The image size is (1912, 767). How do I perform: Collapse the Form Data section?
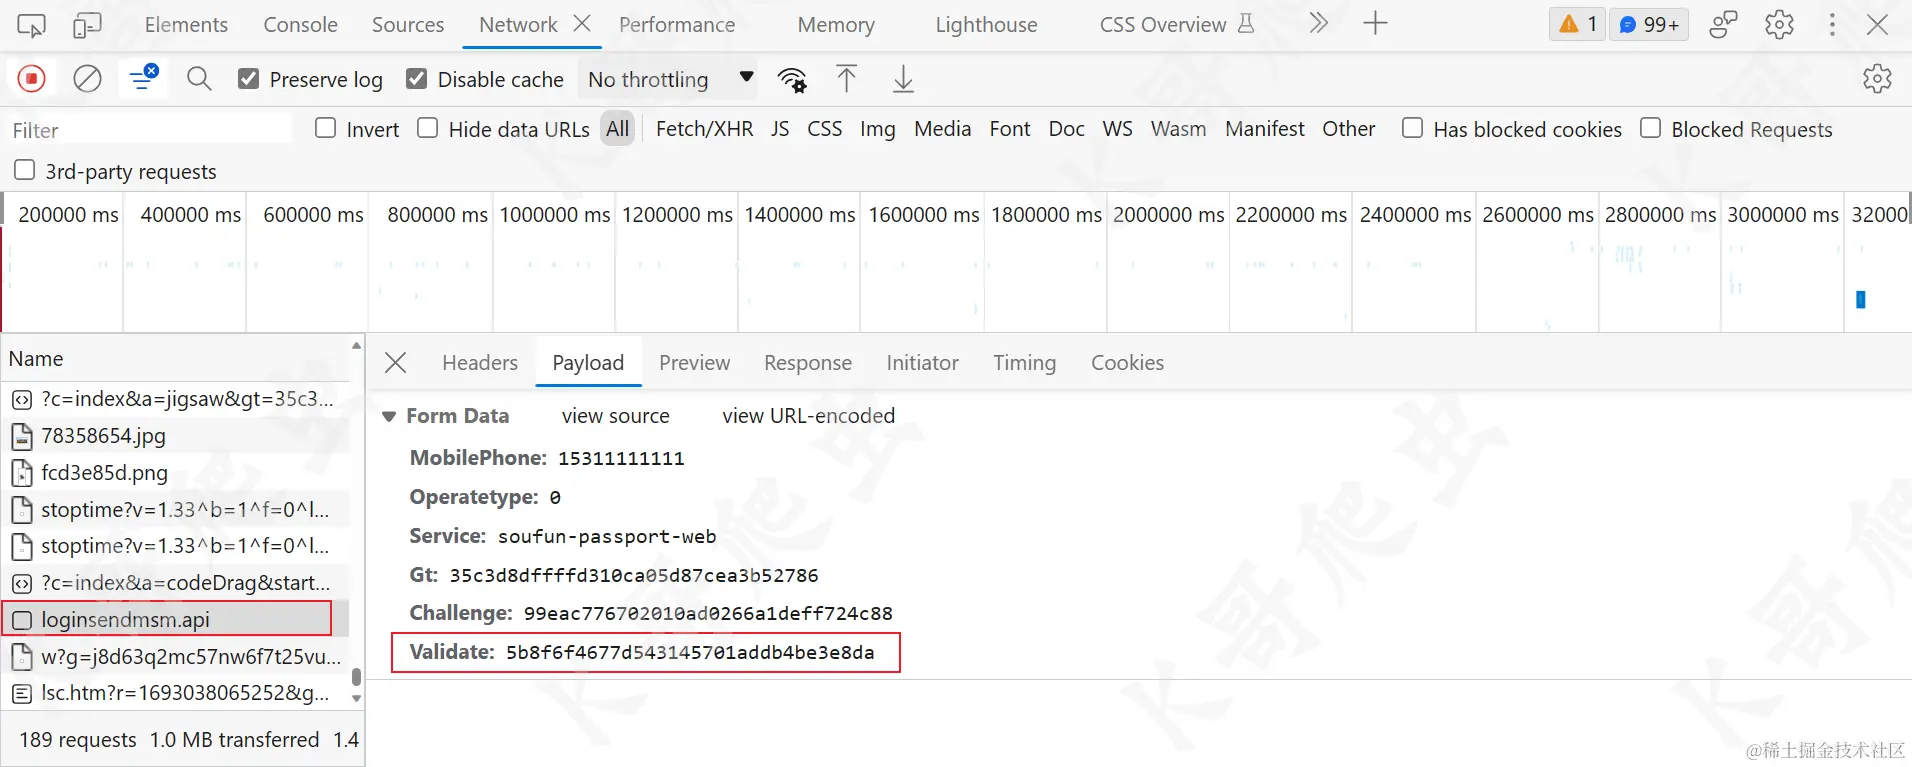pyautogui.click(x=390, y=416)
